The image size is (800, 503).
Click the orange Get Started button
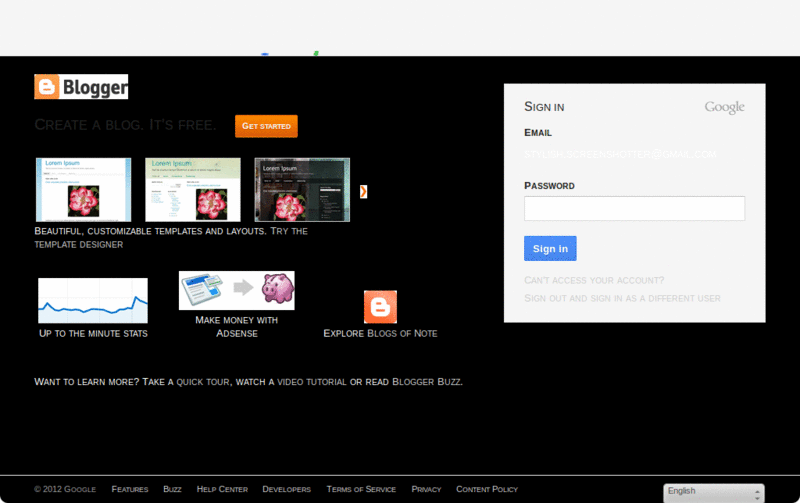[x=266, y=126]
